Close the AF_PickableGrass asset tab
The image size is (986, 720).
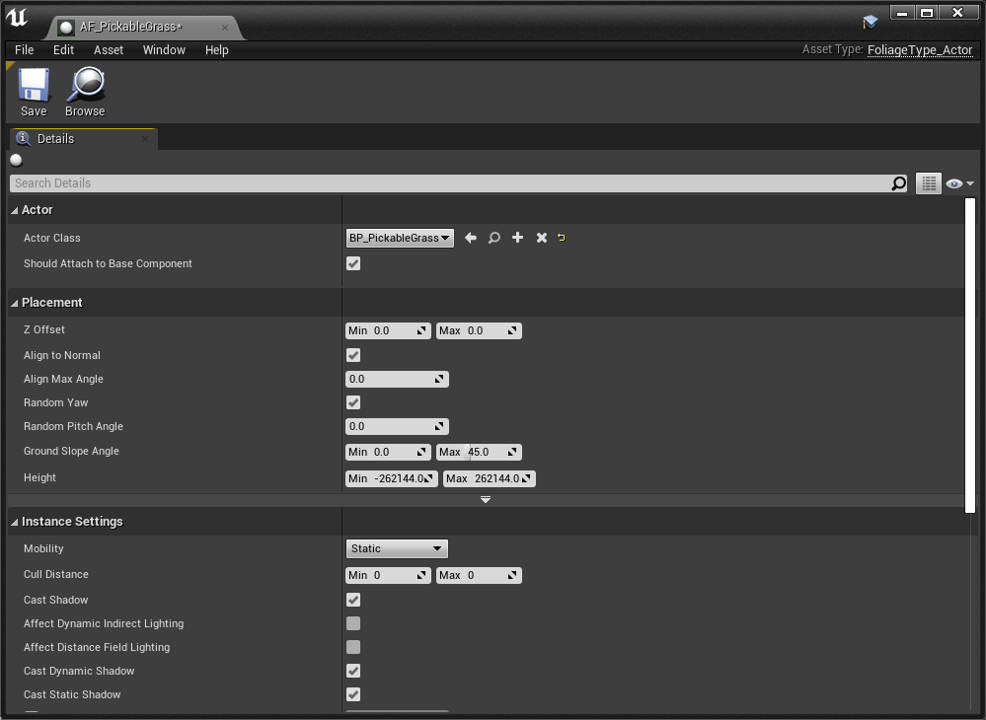pos(224,27)
